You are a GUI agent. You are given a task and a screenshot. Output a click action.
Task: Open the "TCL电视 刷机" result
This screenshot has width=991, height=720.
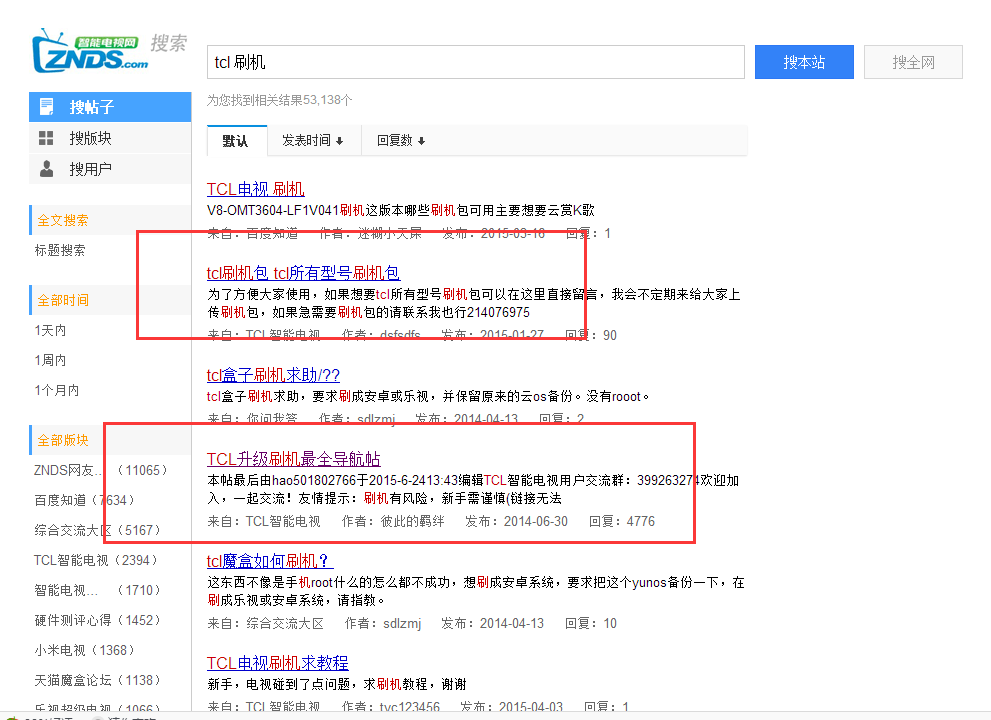point(255,189)
